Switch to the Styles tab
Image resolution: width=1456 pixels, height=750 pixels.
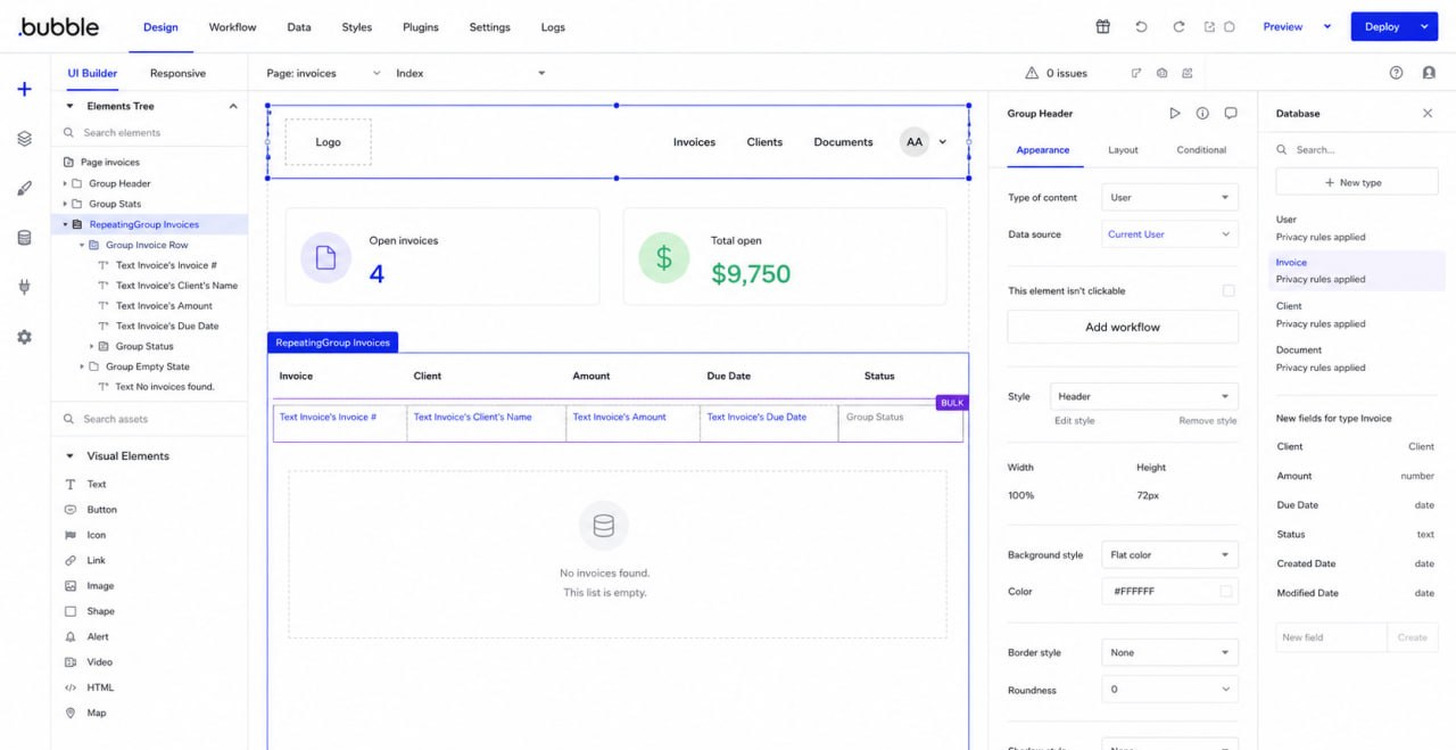click(356, 27)
